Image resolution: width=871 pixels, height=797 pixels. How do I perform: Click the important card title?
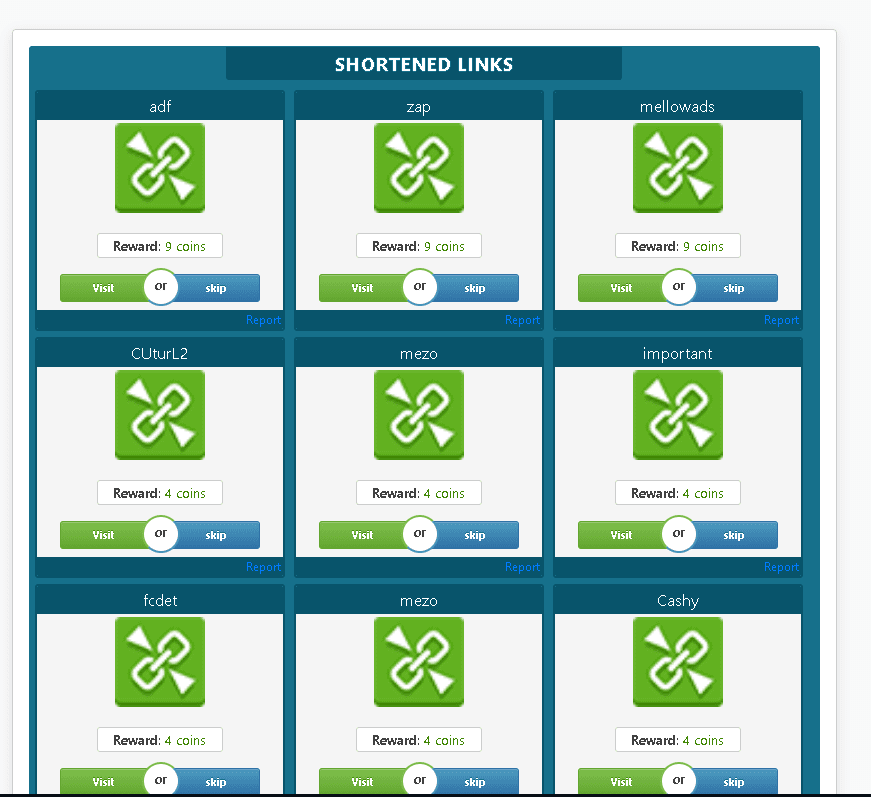click(x=677, y=354)
